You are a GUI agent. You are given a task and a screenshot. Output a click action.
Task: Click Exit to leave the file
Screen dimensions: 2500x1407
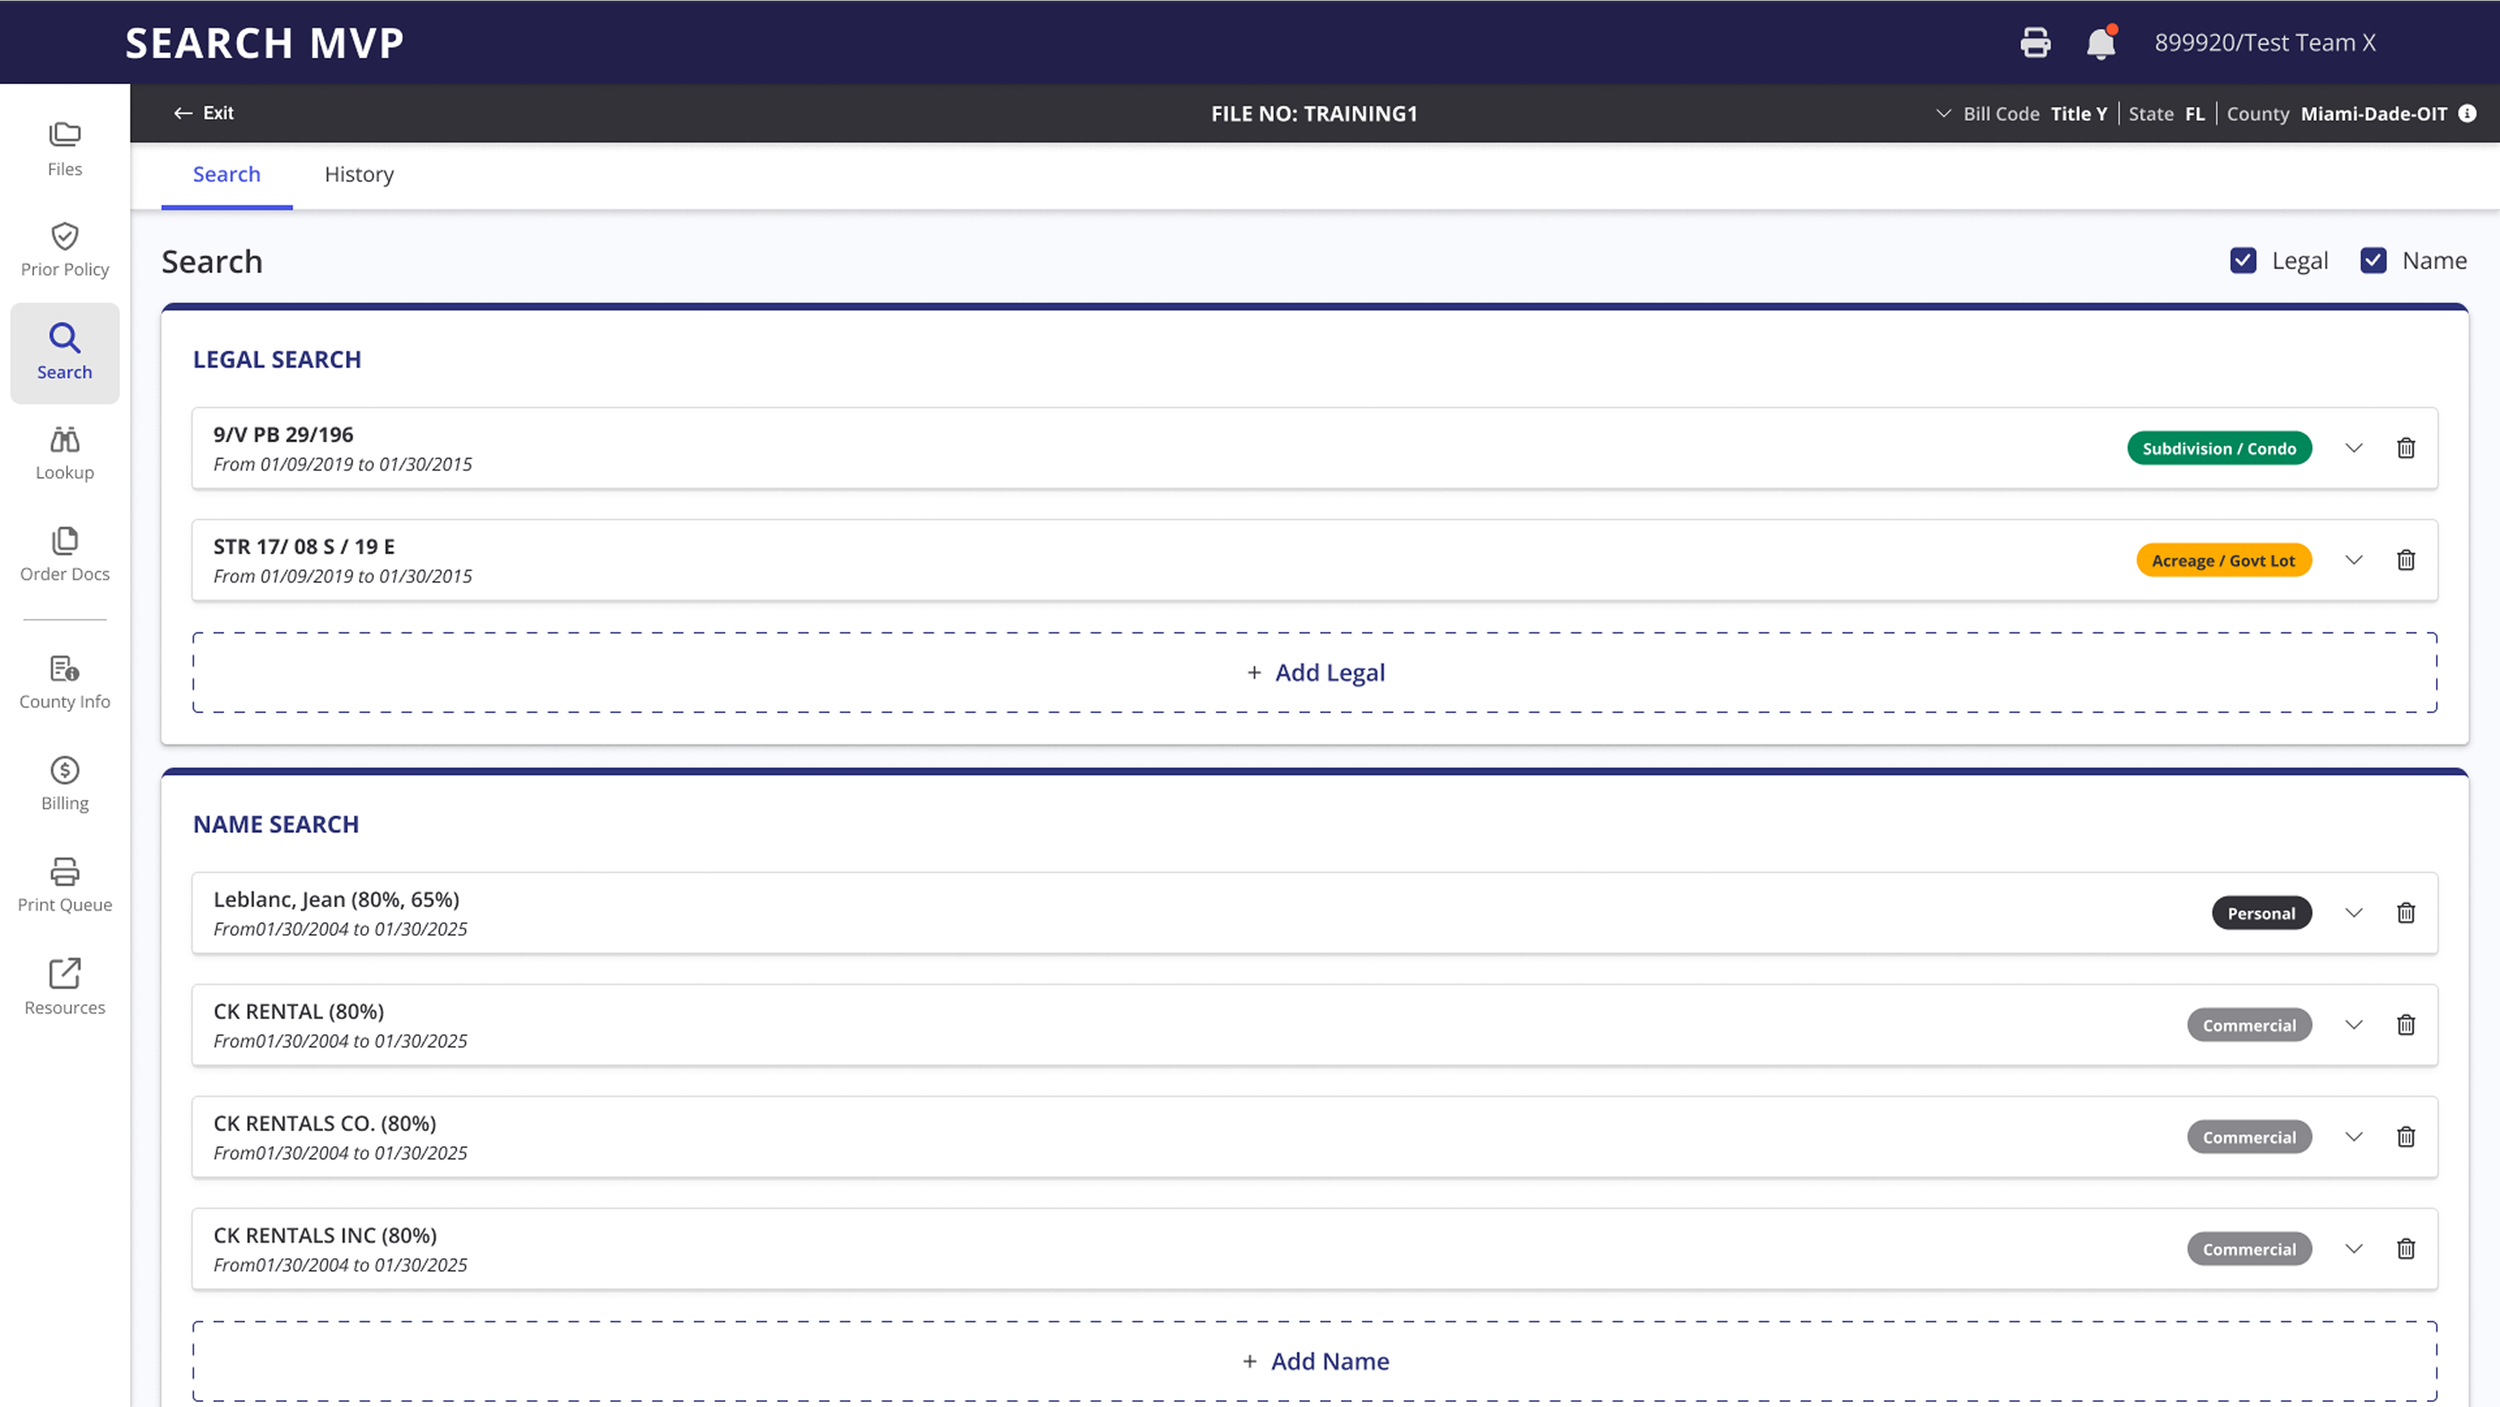tap(204, 113)
